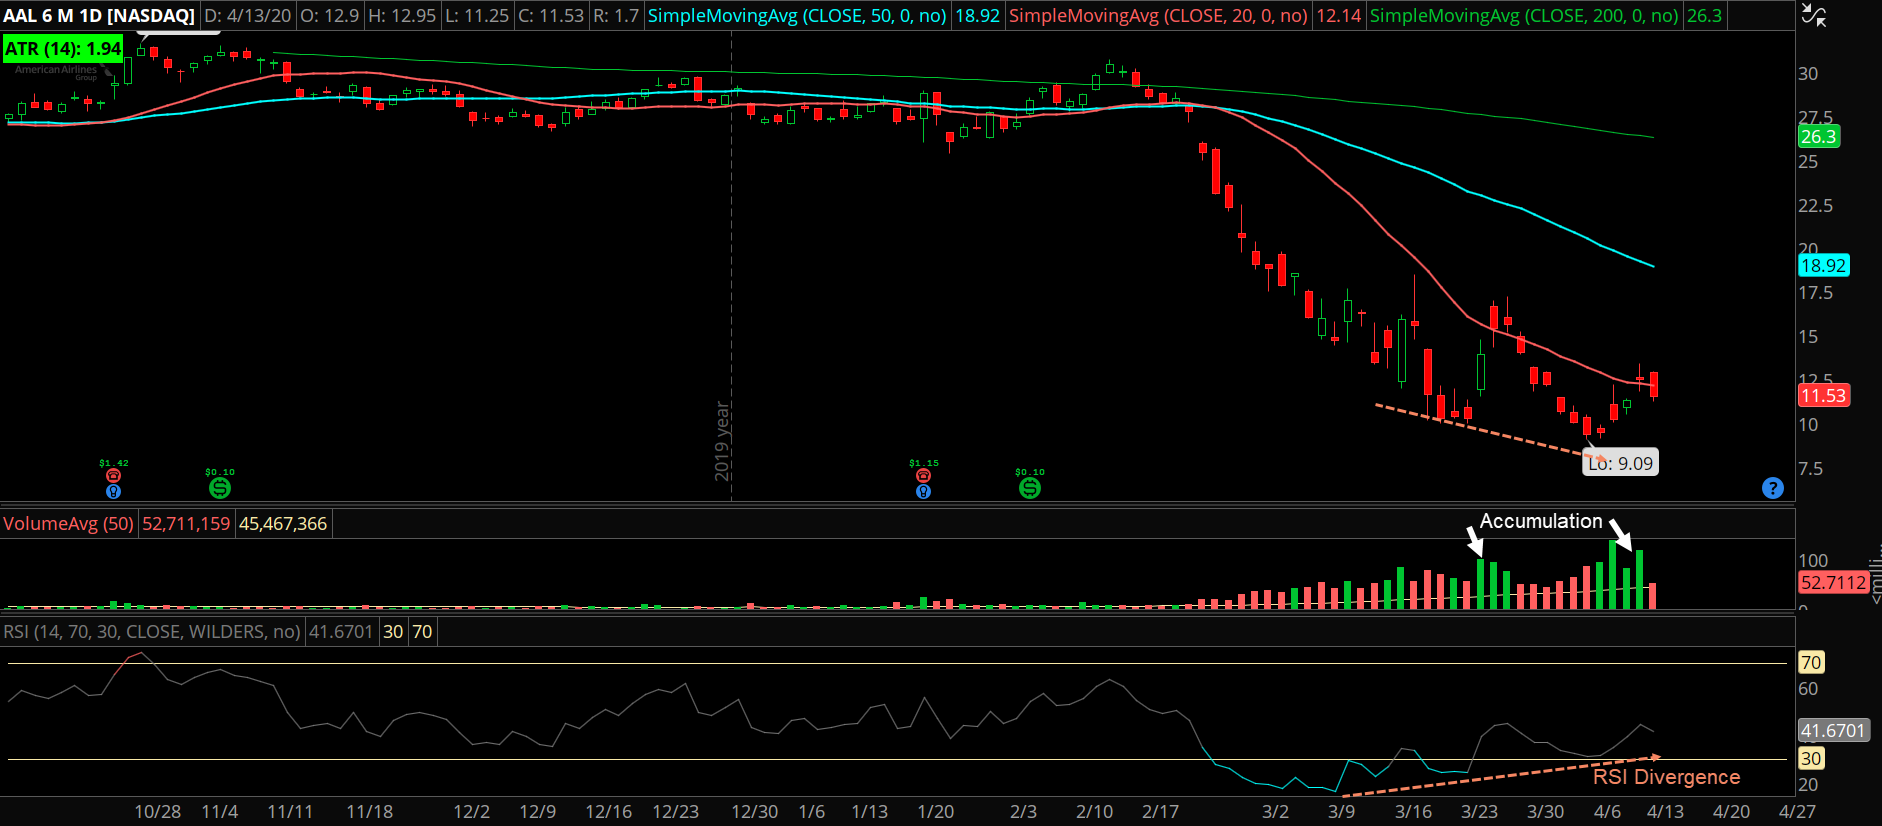This screenshot has width=1882, height=826.
Task: Click the AAL 6 M 1D [NASDAQ] symbol label
Action: (x=99, y=16)
